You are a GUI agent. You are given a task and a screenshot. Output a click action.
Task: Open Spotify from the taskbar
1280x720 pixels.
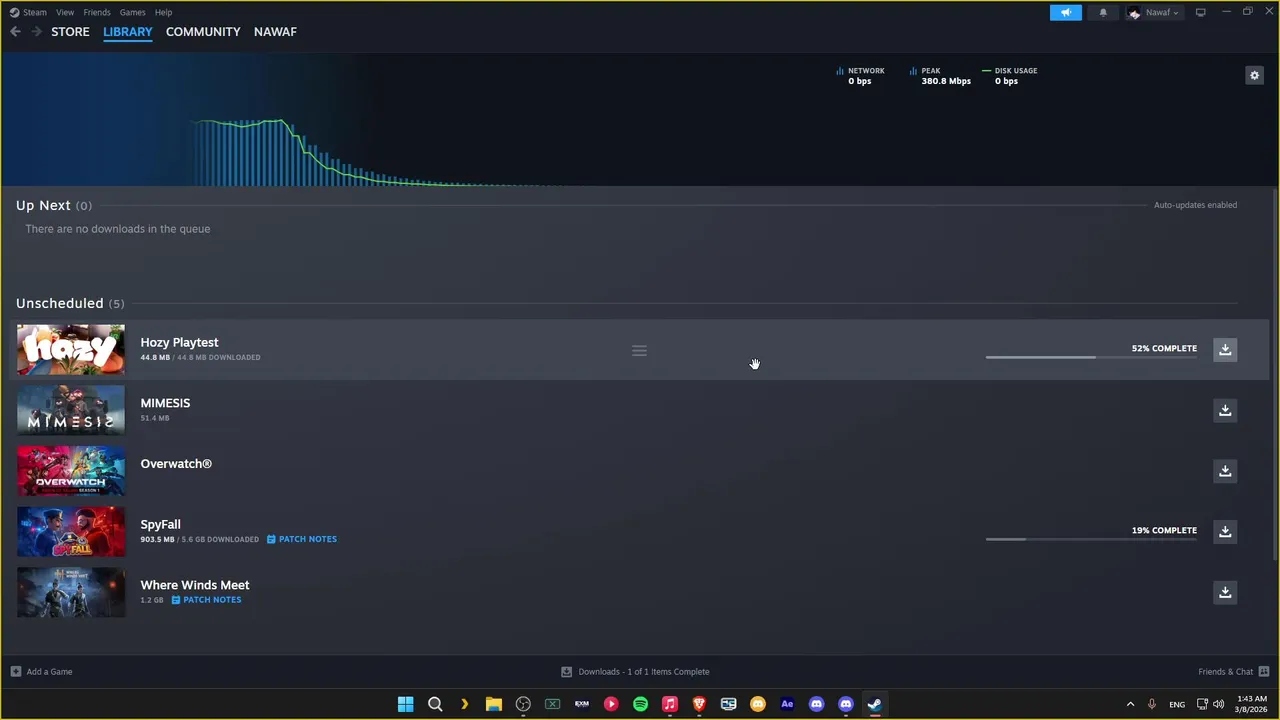pyautogui.click(x=640, y=704)
